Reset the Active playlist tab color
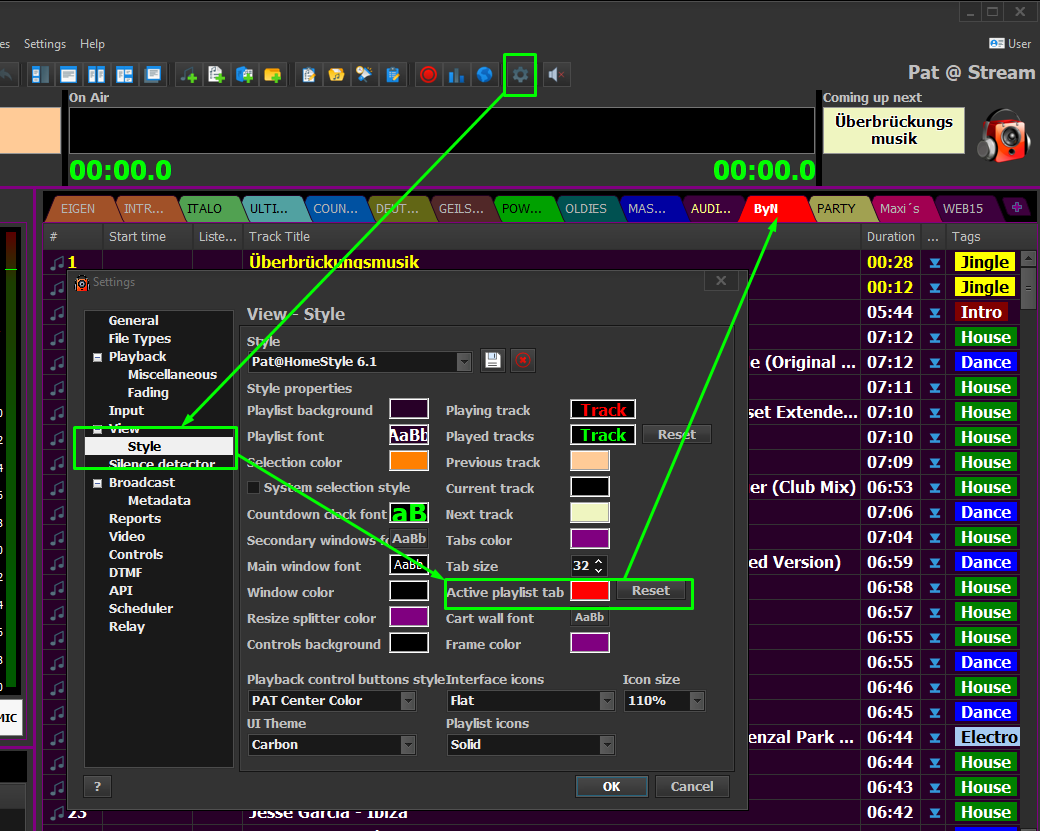The height and width of the screenshot is (831, 1040). coord(651,591)
